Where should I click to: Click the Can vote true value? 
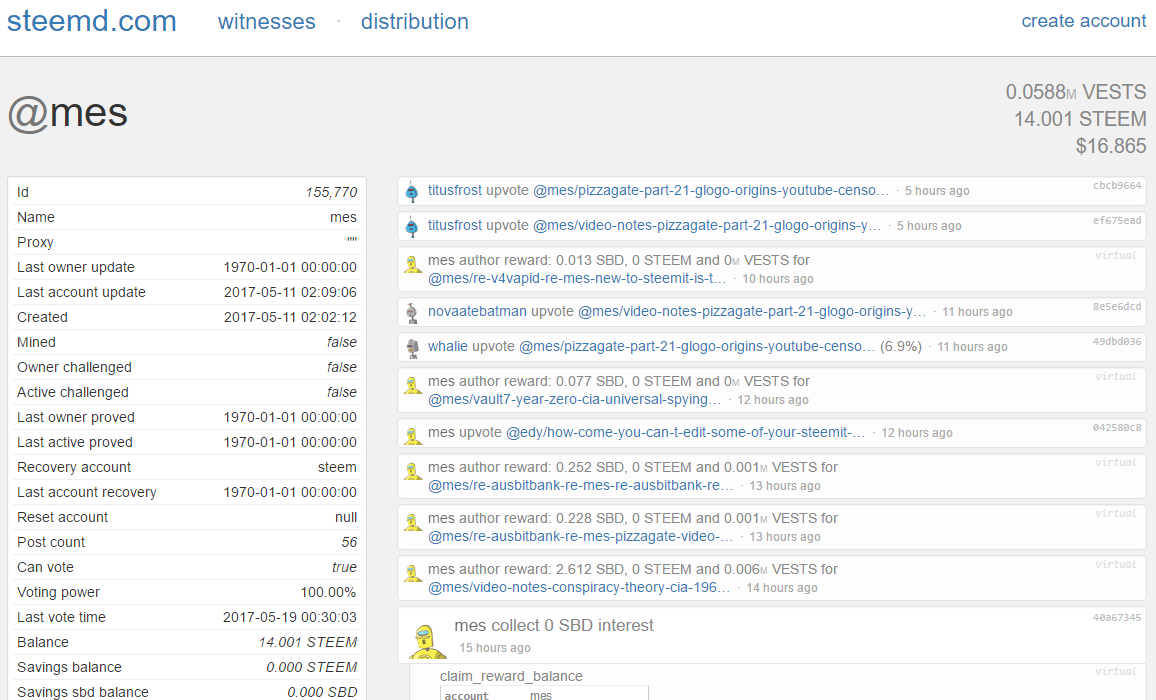click(344, 567)
